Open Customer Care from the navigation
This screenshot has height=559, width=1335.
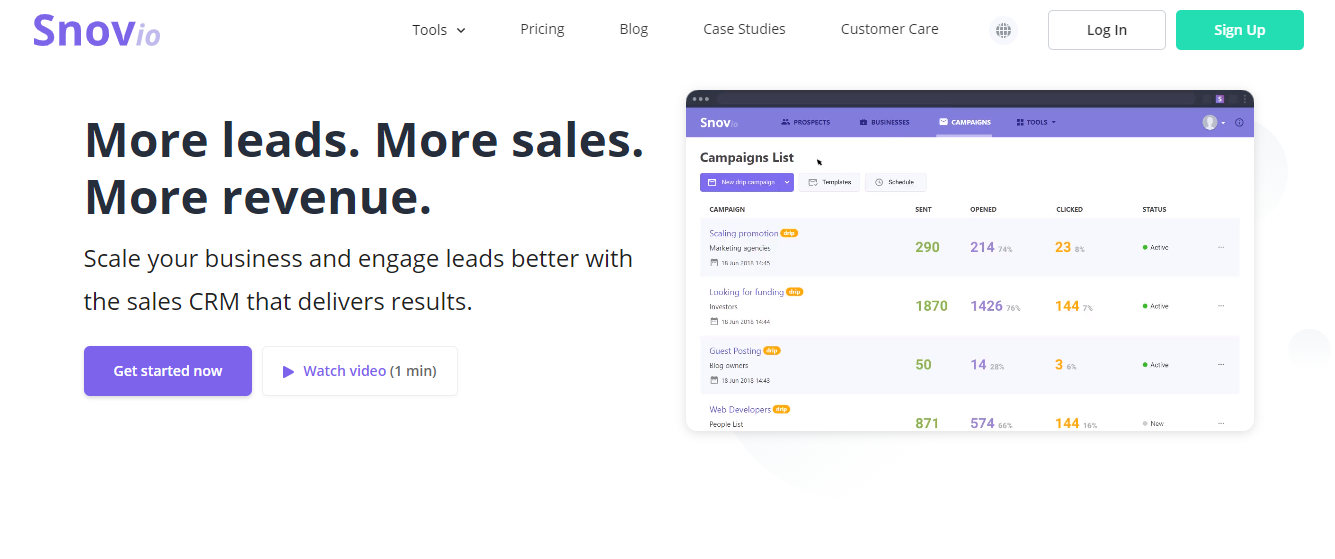click(x=889, y=29)
